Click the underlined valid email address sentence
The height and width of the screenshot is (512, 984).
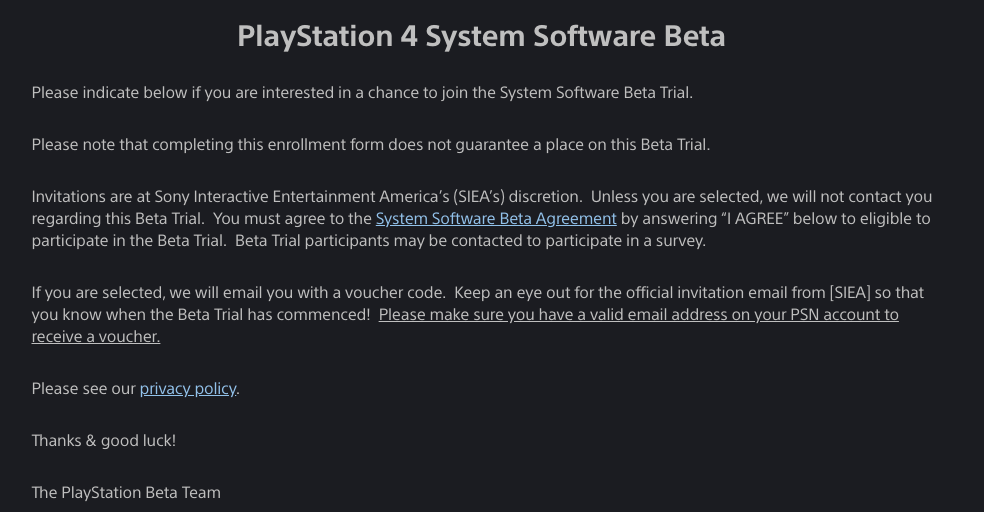click(x=638, y=315)
